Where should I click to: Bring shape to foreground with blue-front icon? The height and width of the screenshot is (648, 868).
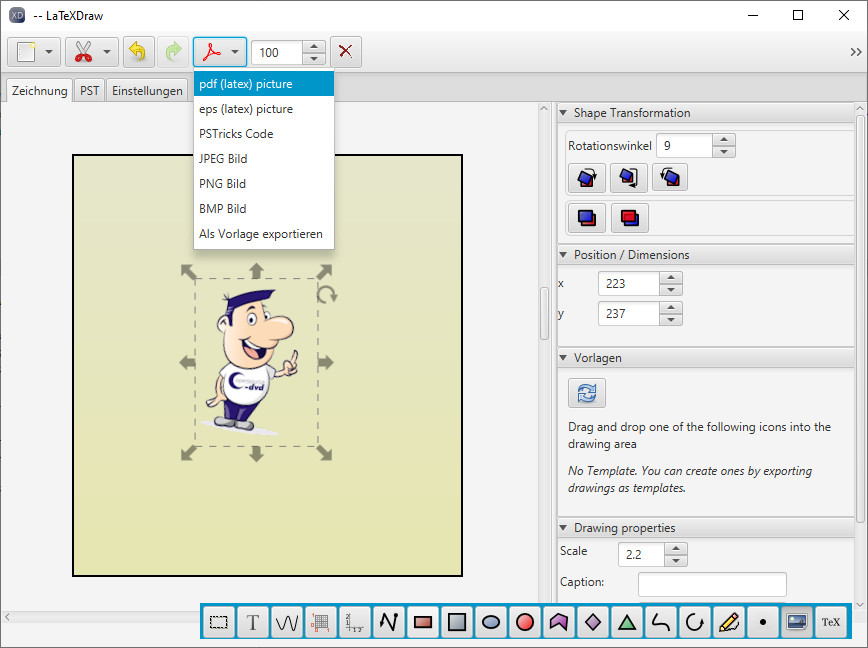tap(586, 217)
